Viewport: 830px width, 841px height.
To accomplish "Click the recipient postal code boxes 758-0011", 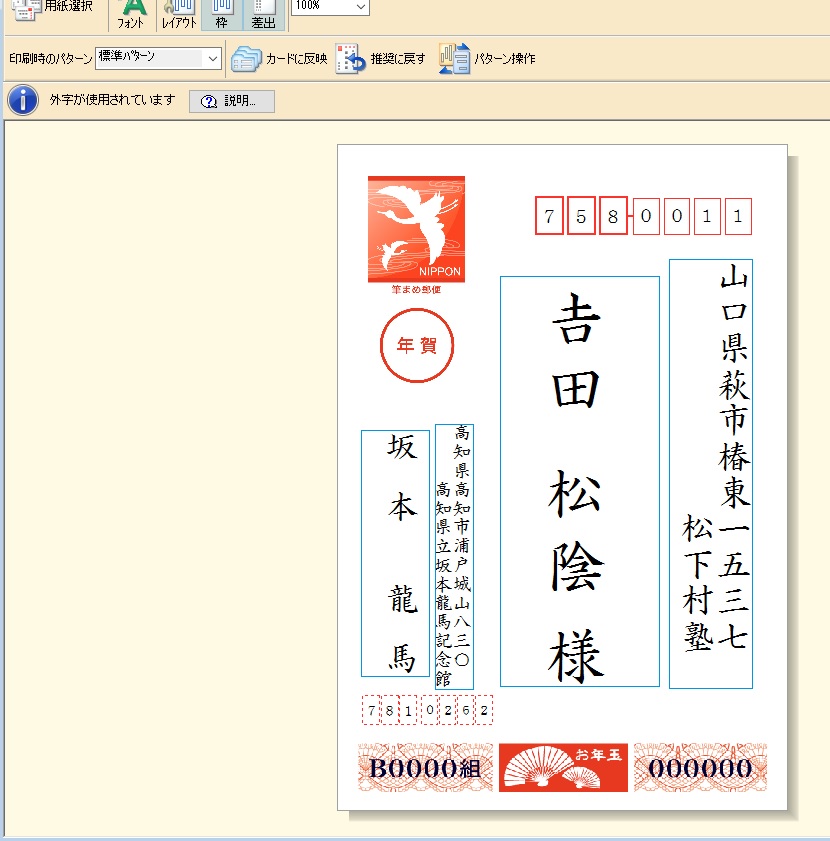I will coord(643,216).
